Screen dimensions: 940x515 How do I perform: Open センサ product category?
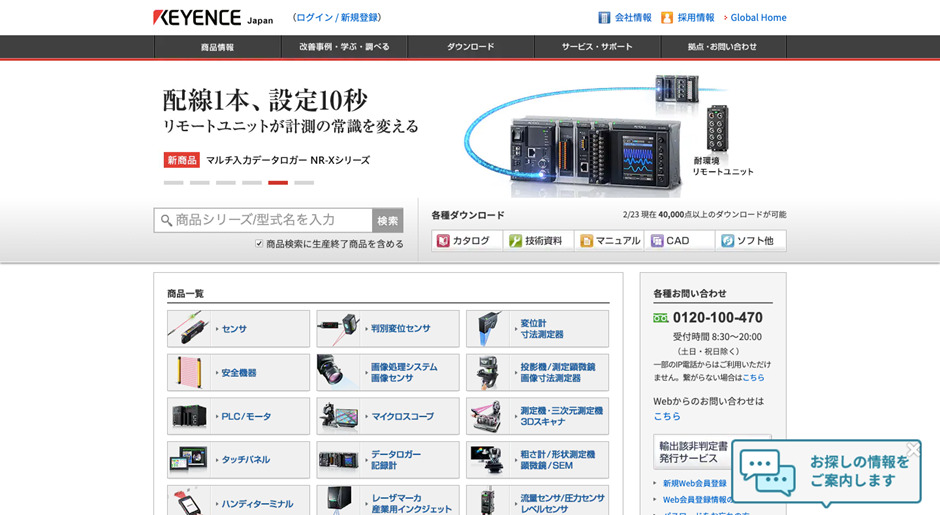point(239,329)
